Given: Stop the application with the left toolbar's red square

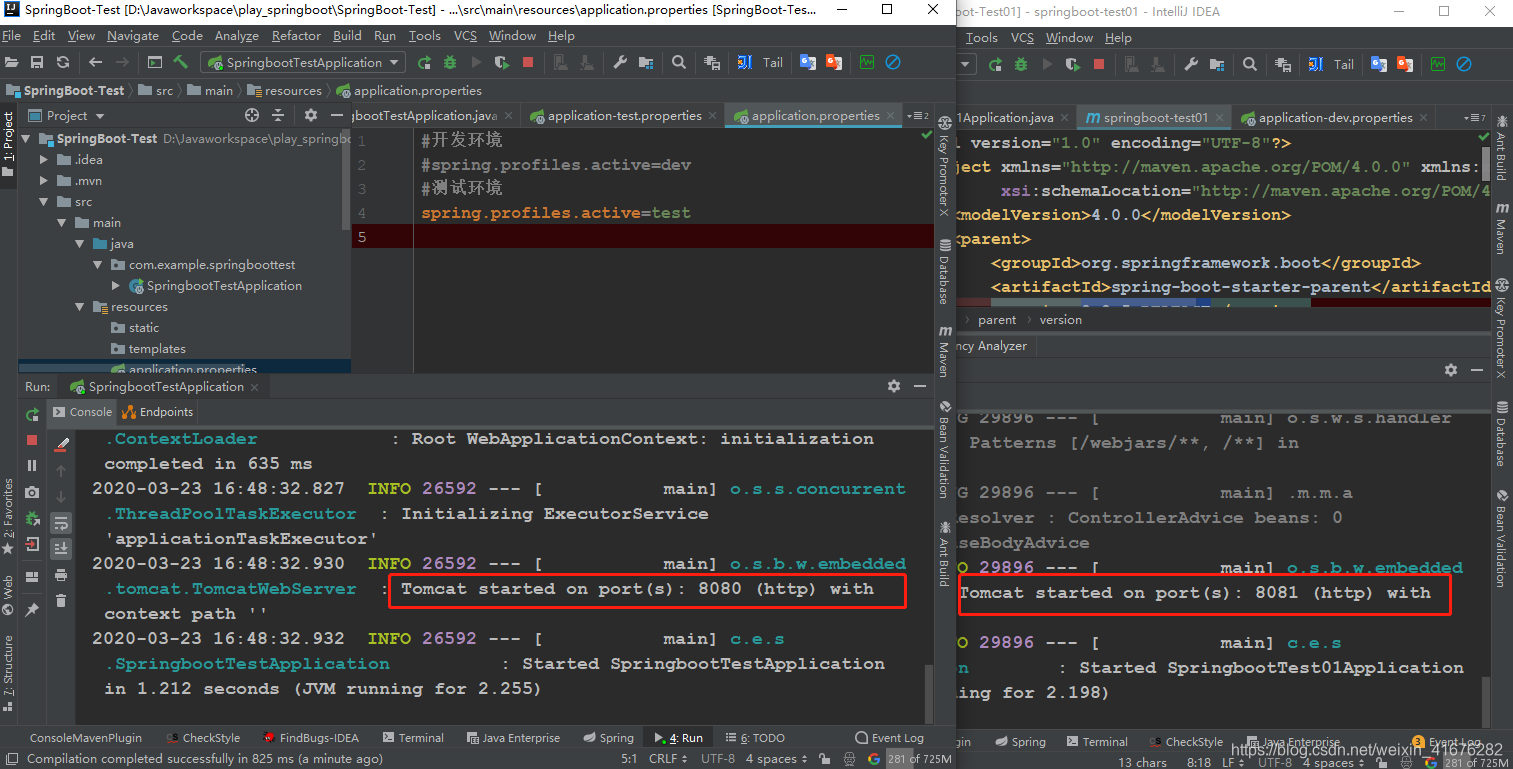Looking at the screenshot, I should click(x=528, y=62).
